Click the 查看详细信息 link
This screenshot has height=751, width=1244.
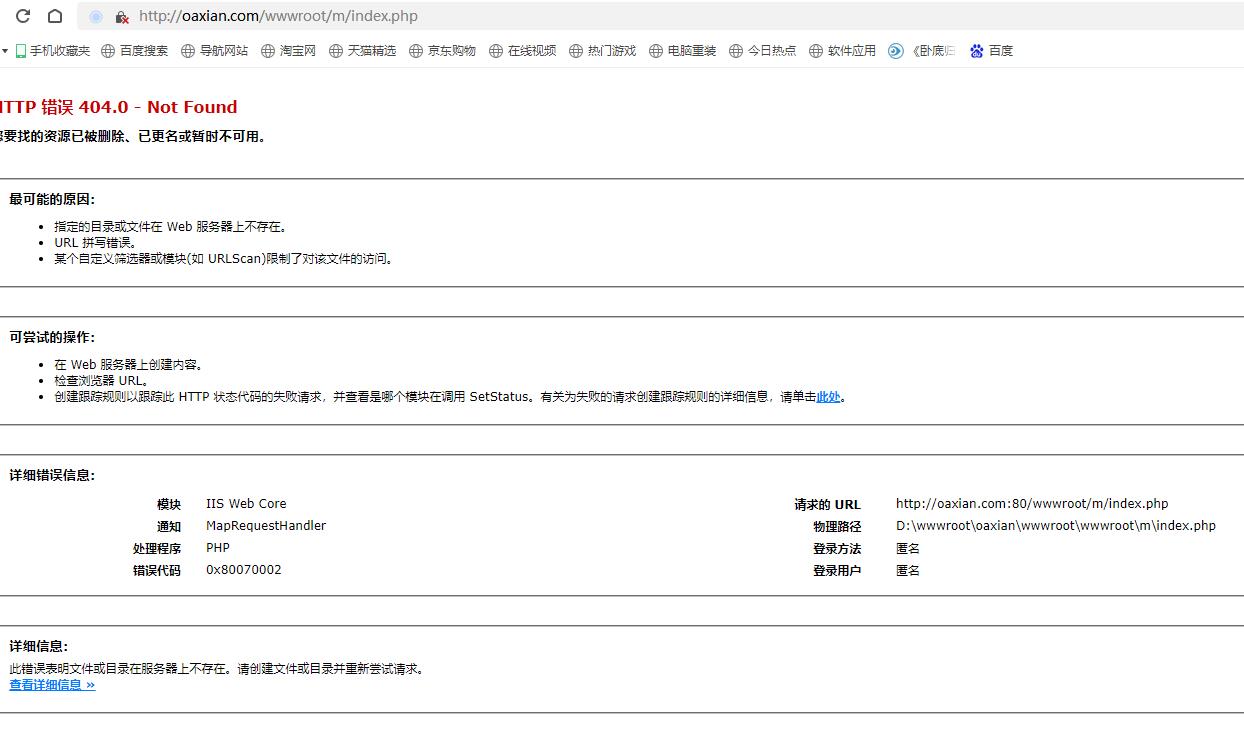coord(52,685)
